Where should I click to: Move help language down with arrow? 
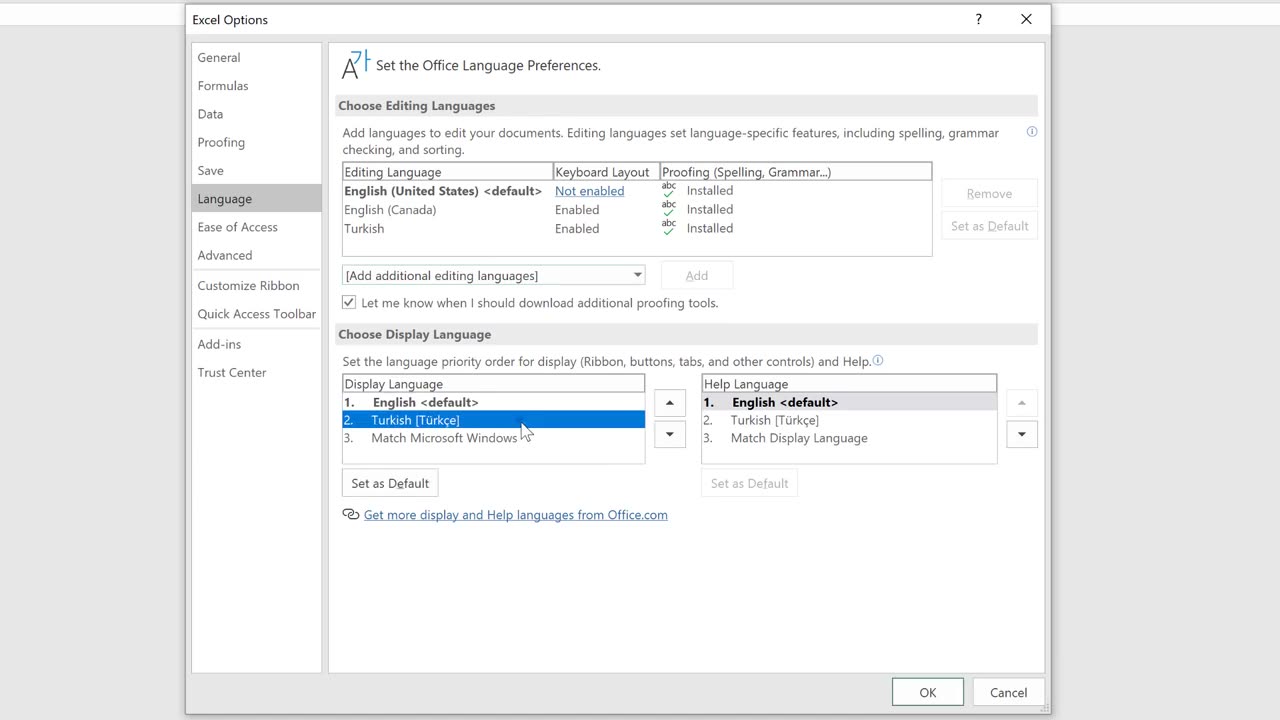[x=1021, y=434]
